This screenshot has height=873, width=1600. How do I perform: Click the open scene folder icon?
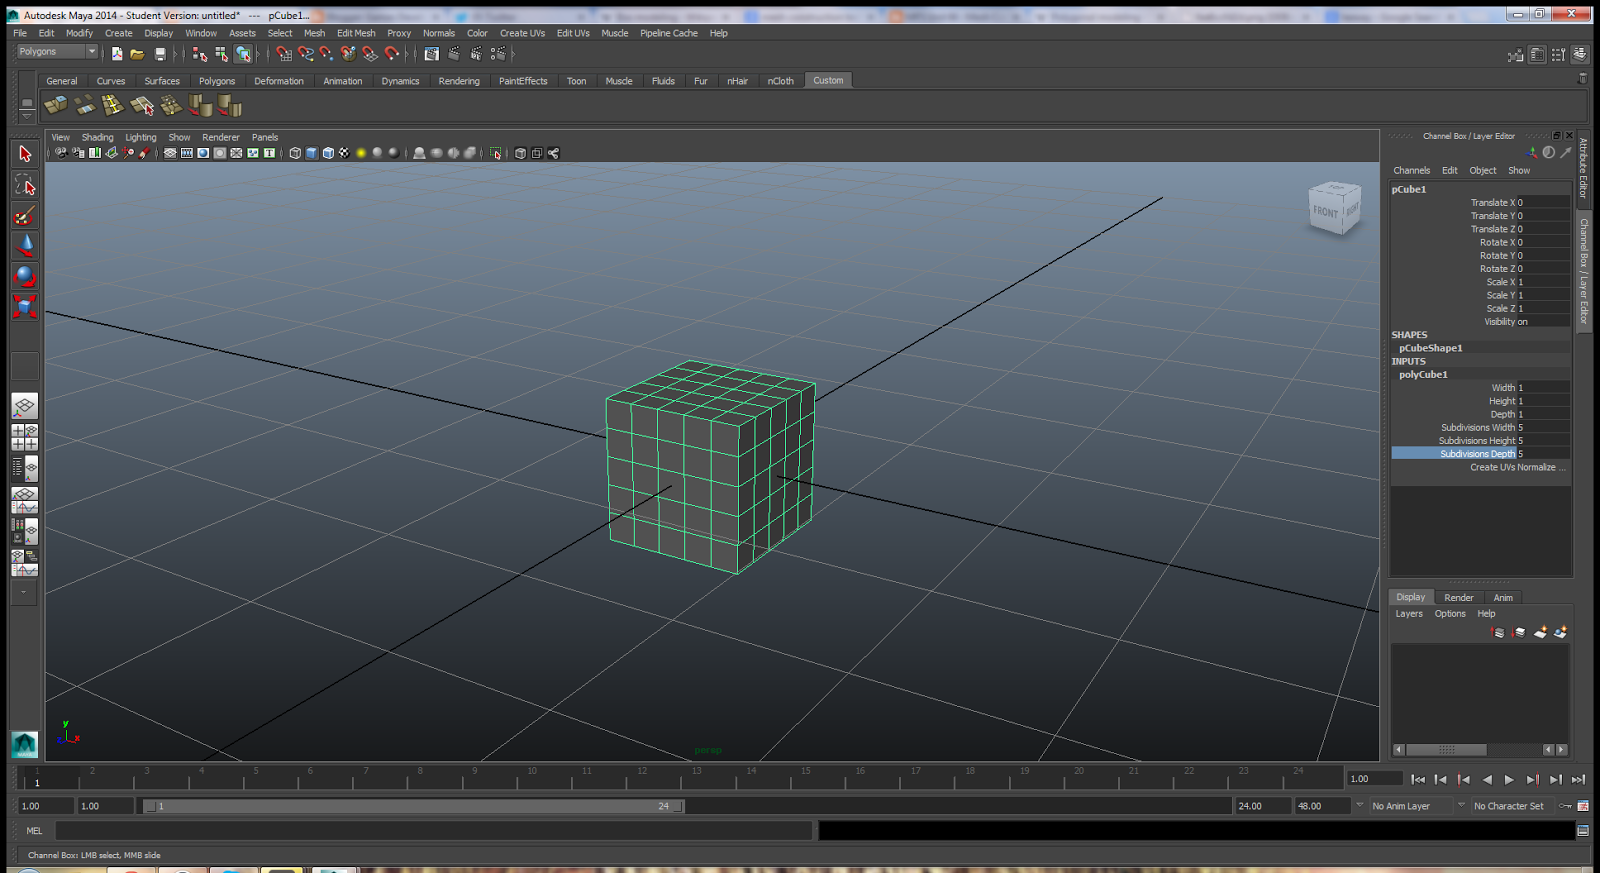(x=137, y=54)
